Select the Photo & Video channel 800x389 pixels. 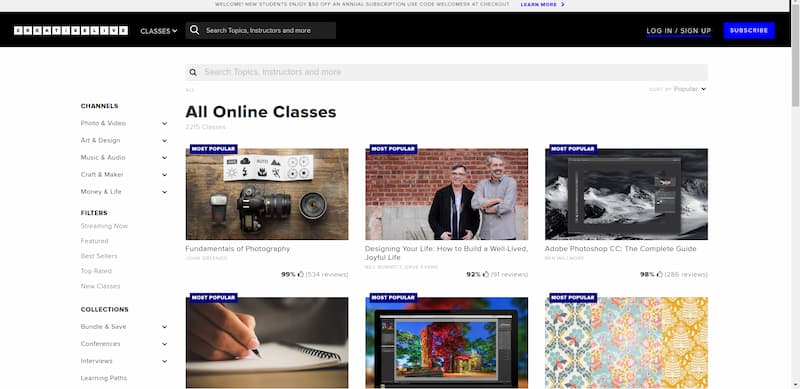[103, 123]
